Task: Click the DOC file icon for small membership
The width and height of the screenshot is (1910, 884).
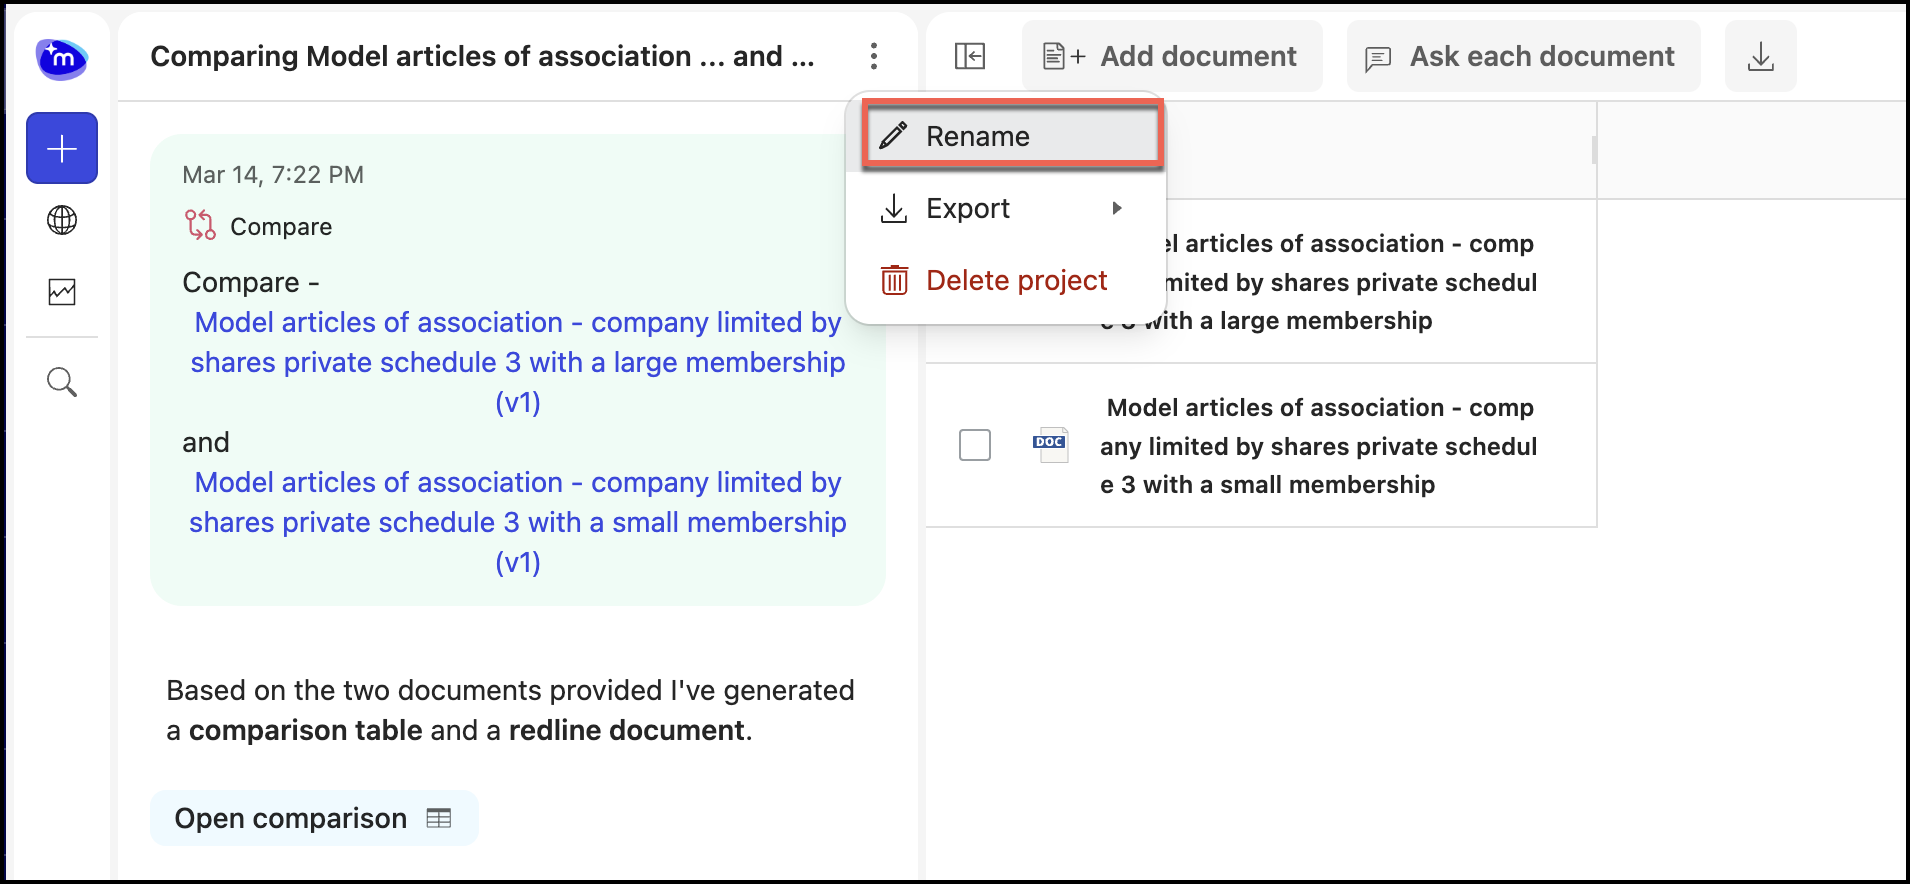Action: pos(1049,445)
